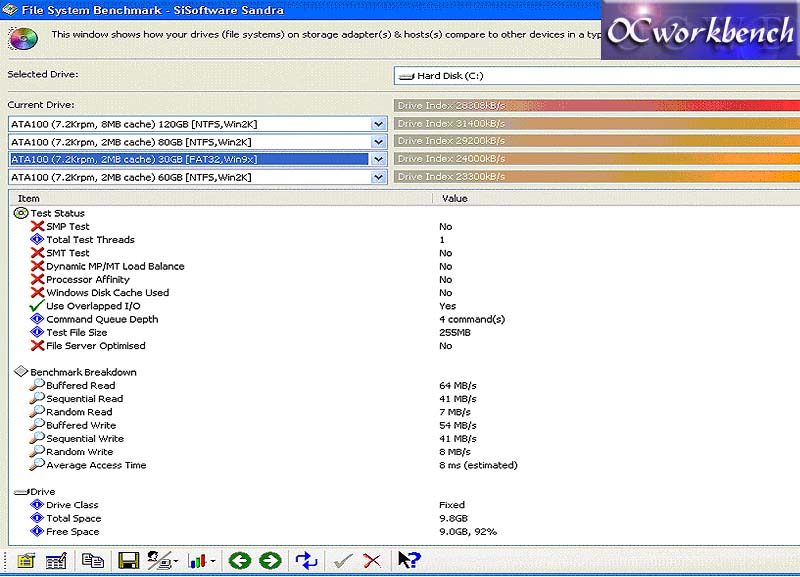Open the bar chart toolbar icon
The width and height of the screenshot is (800, 577).
point(197,561)
